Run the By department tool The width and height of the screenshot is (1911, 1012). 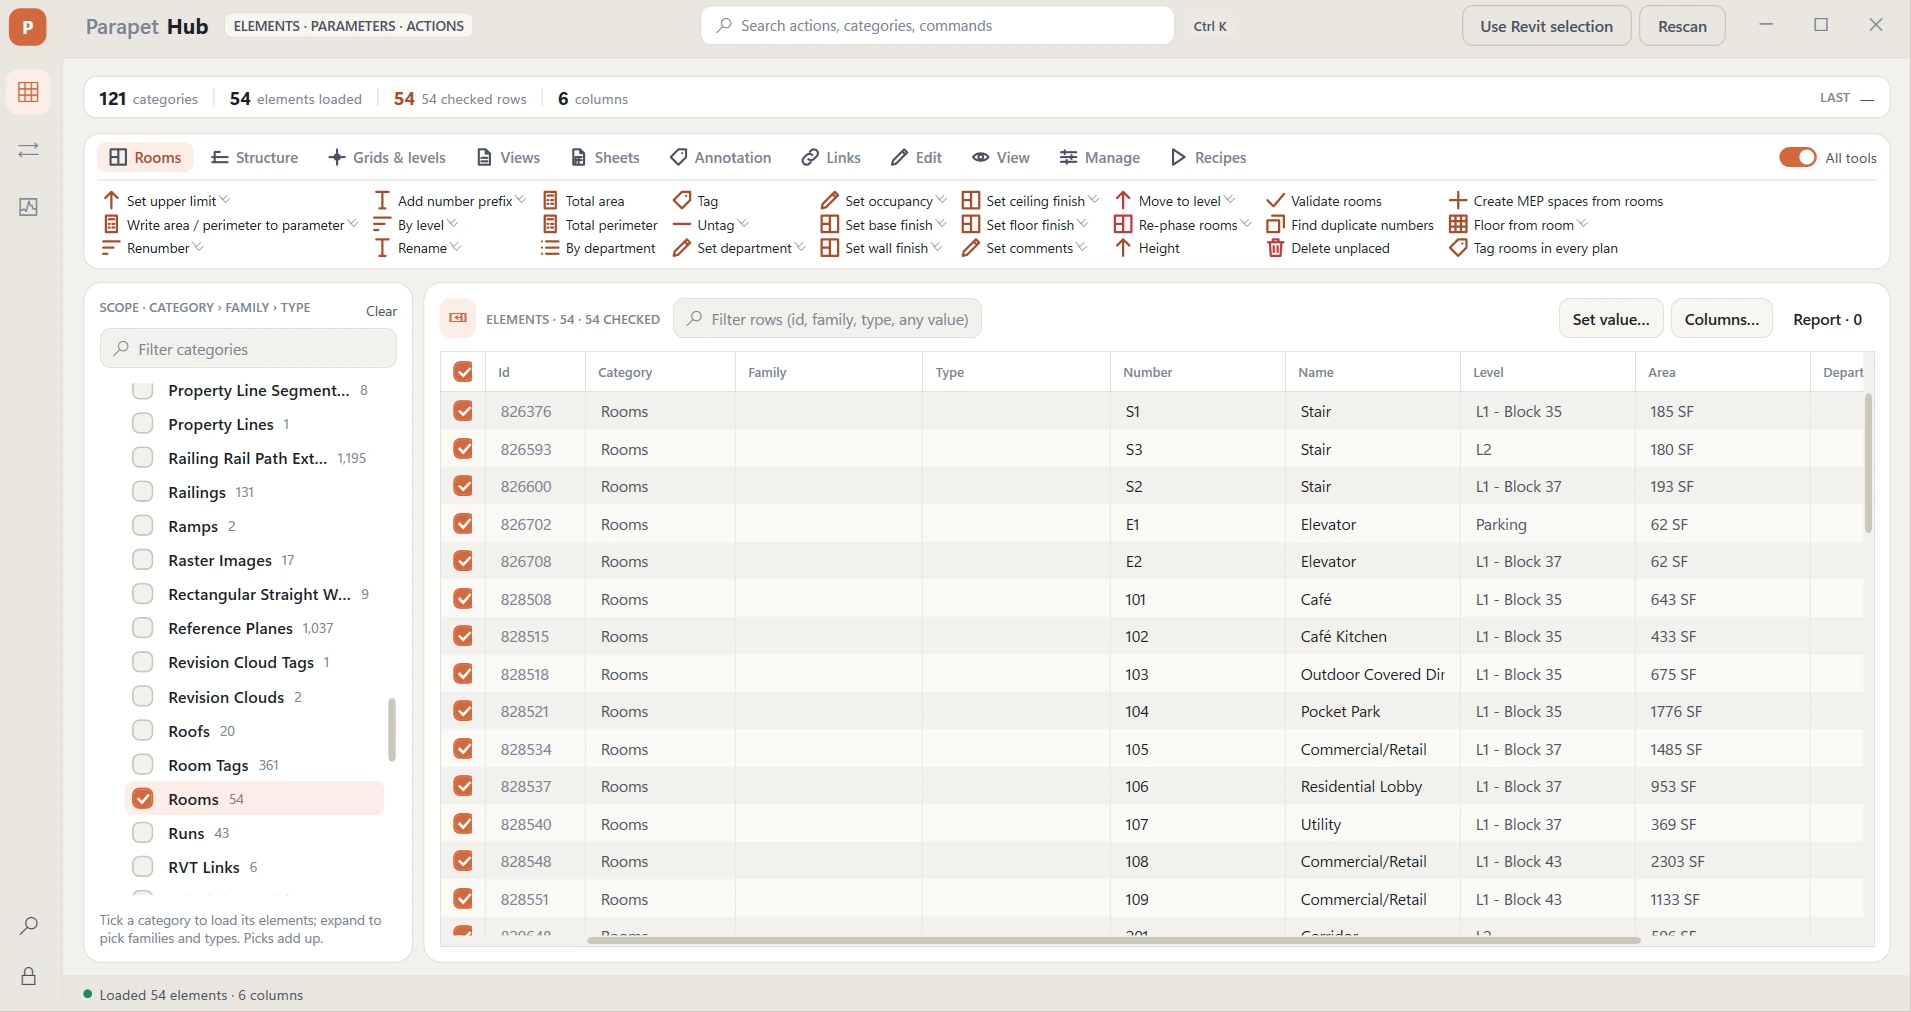click(599, 248)
